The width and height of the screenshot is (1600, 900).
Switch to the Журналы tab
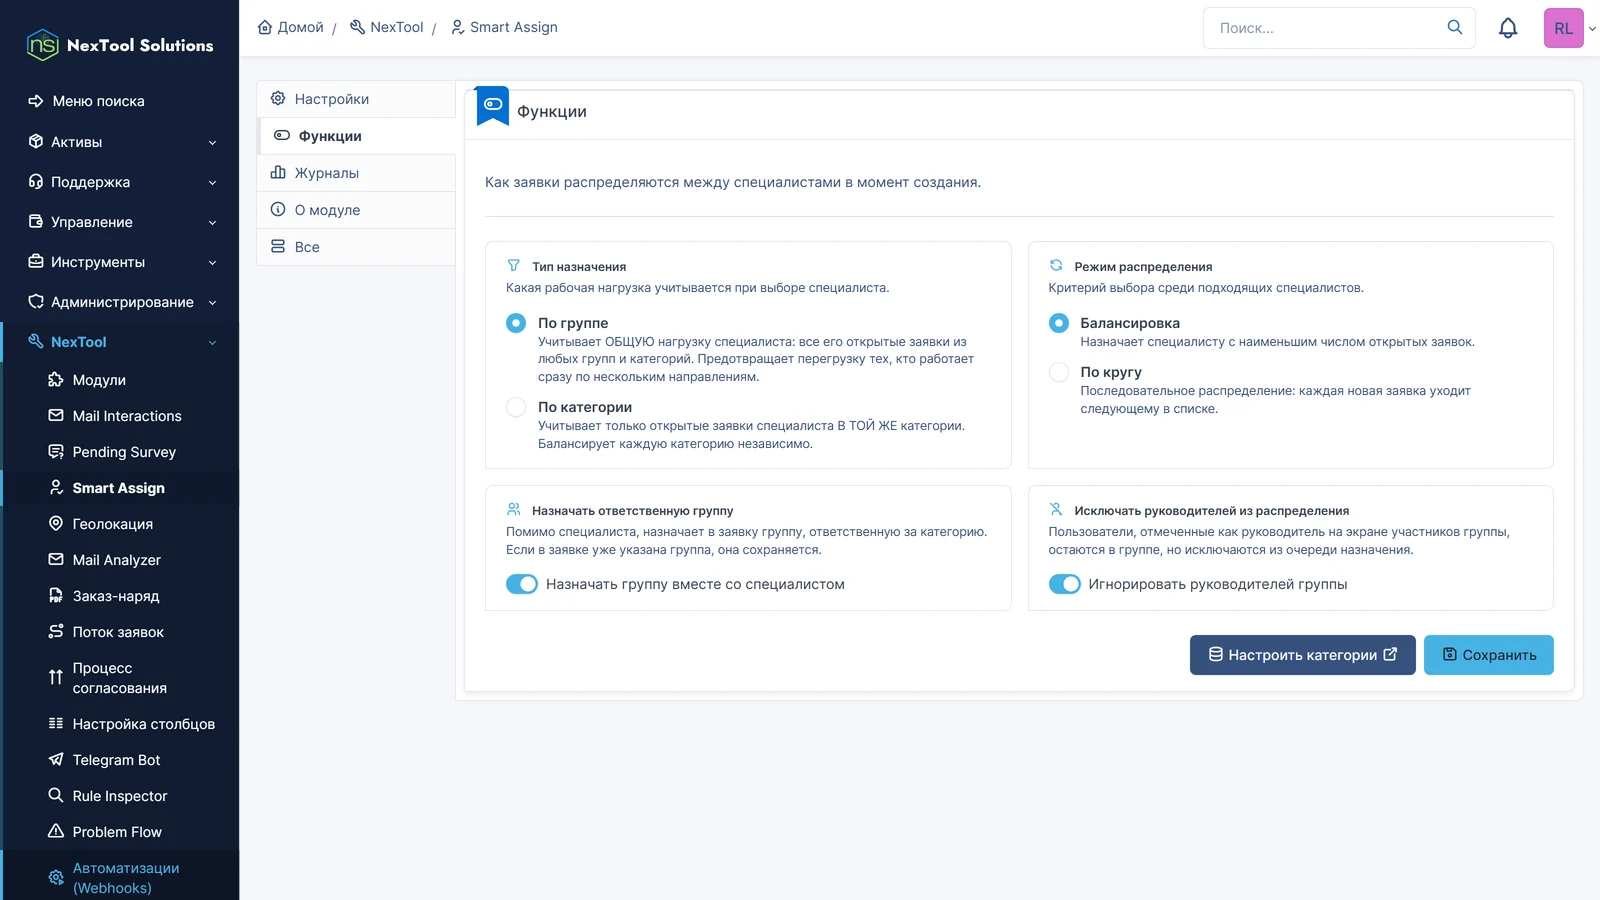click(x=357, y=173)
